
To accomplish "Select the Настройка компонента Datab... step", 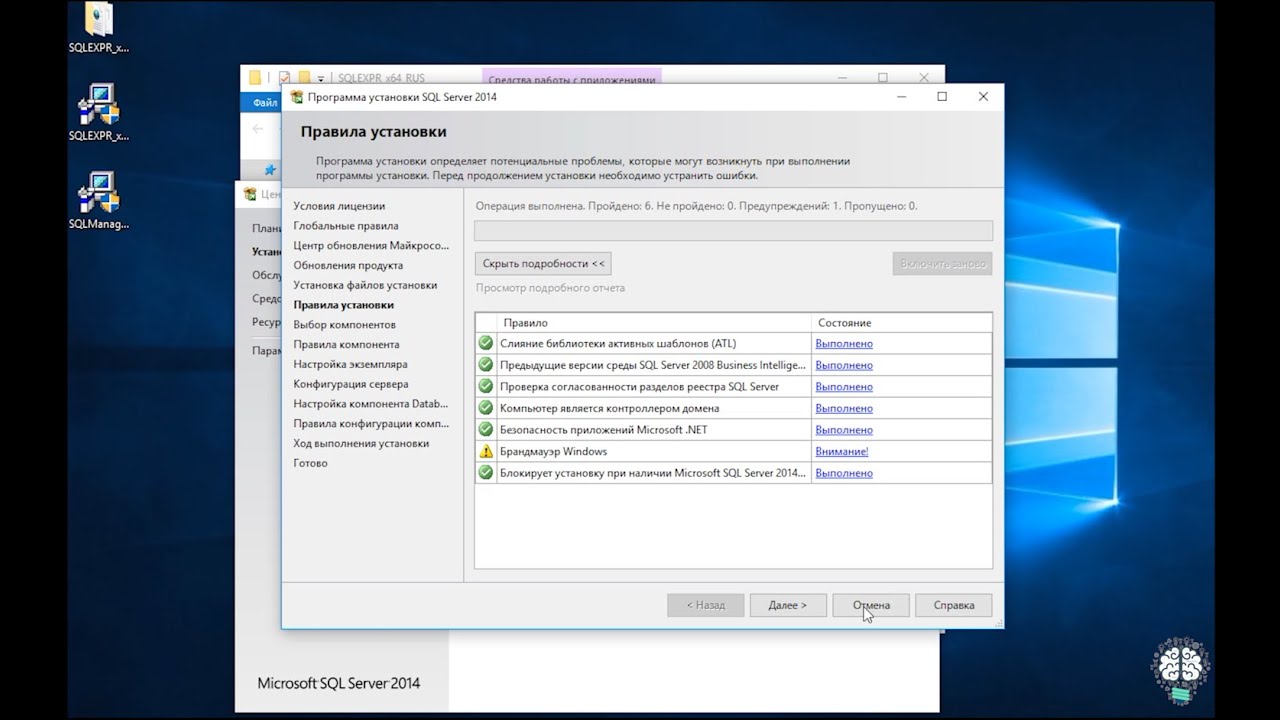I will tap(371, 404).
